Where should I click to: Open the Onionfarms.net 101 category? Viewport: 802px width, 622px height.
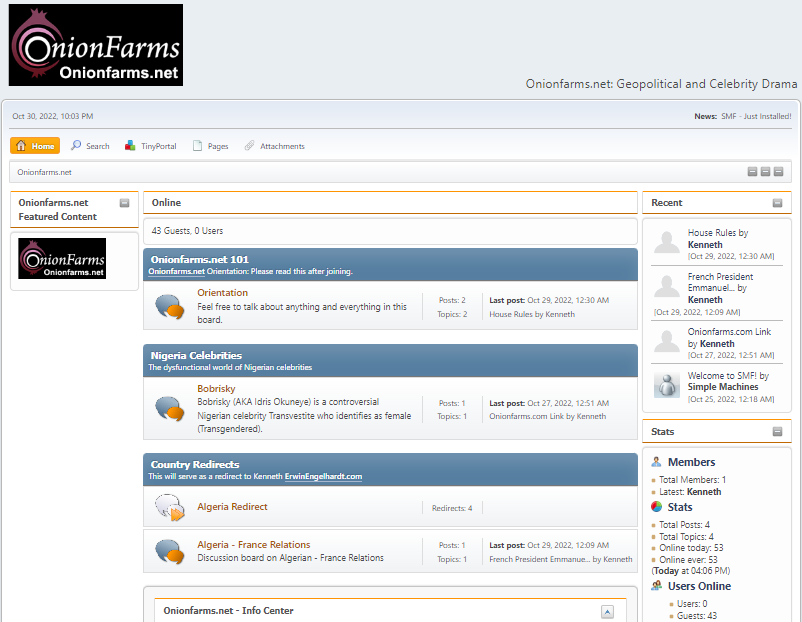(x=199, y=259)
